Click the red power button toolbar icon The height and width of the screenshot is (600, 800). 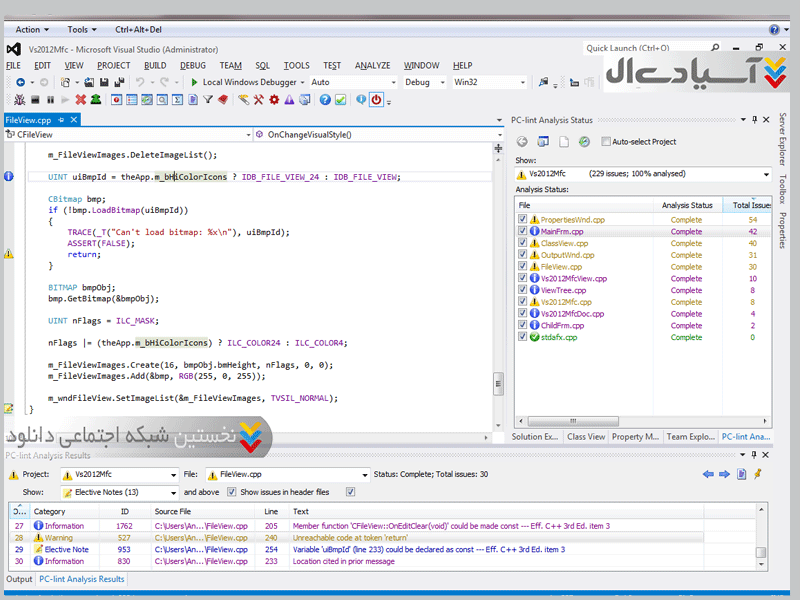[377, 100]
